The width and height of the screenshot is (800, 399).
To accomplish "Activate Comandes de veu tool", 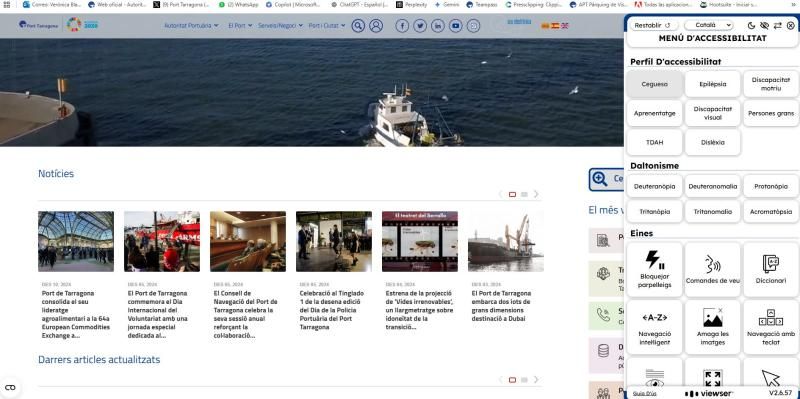I will pos(713,269).
